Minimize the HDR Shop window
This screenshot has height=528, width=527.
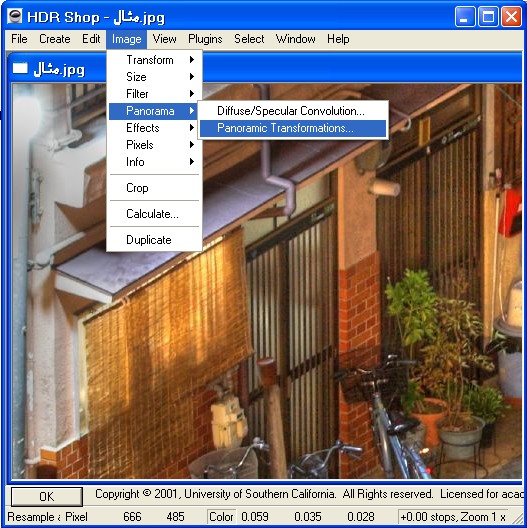click(465, 16)
